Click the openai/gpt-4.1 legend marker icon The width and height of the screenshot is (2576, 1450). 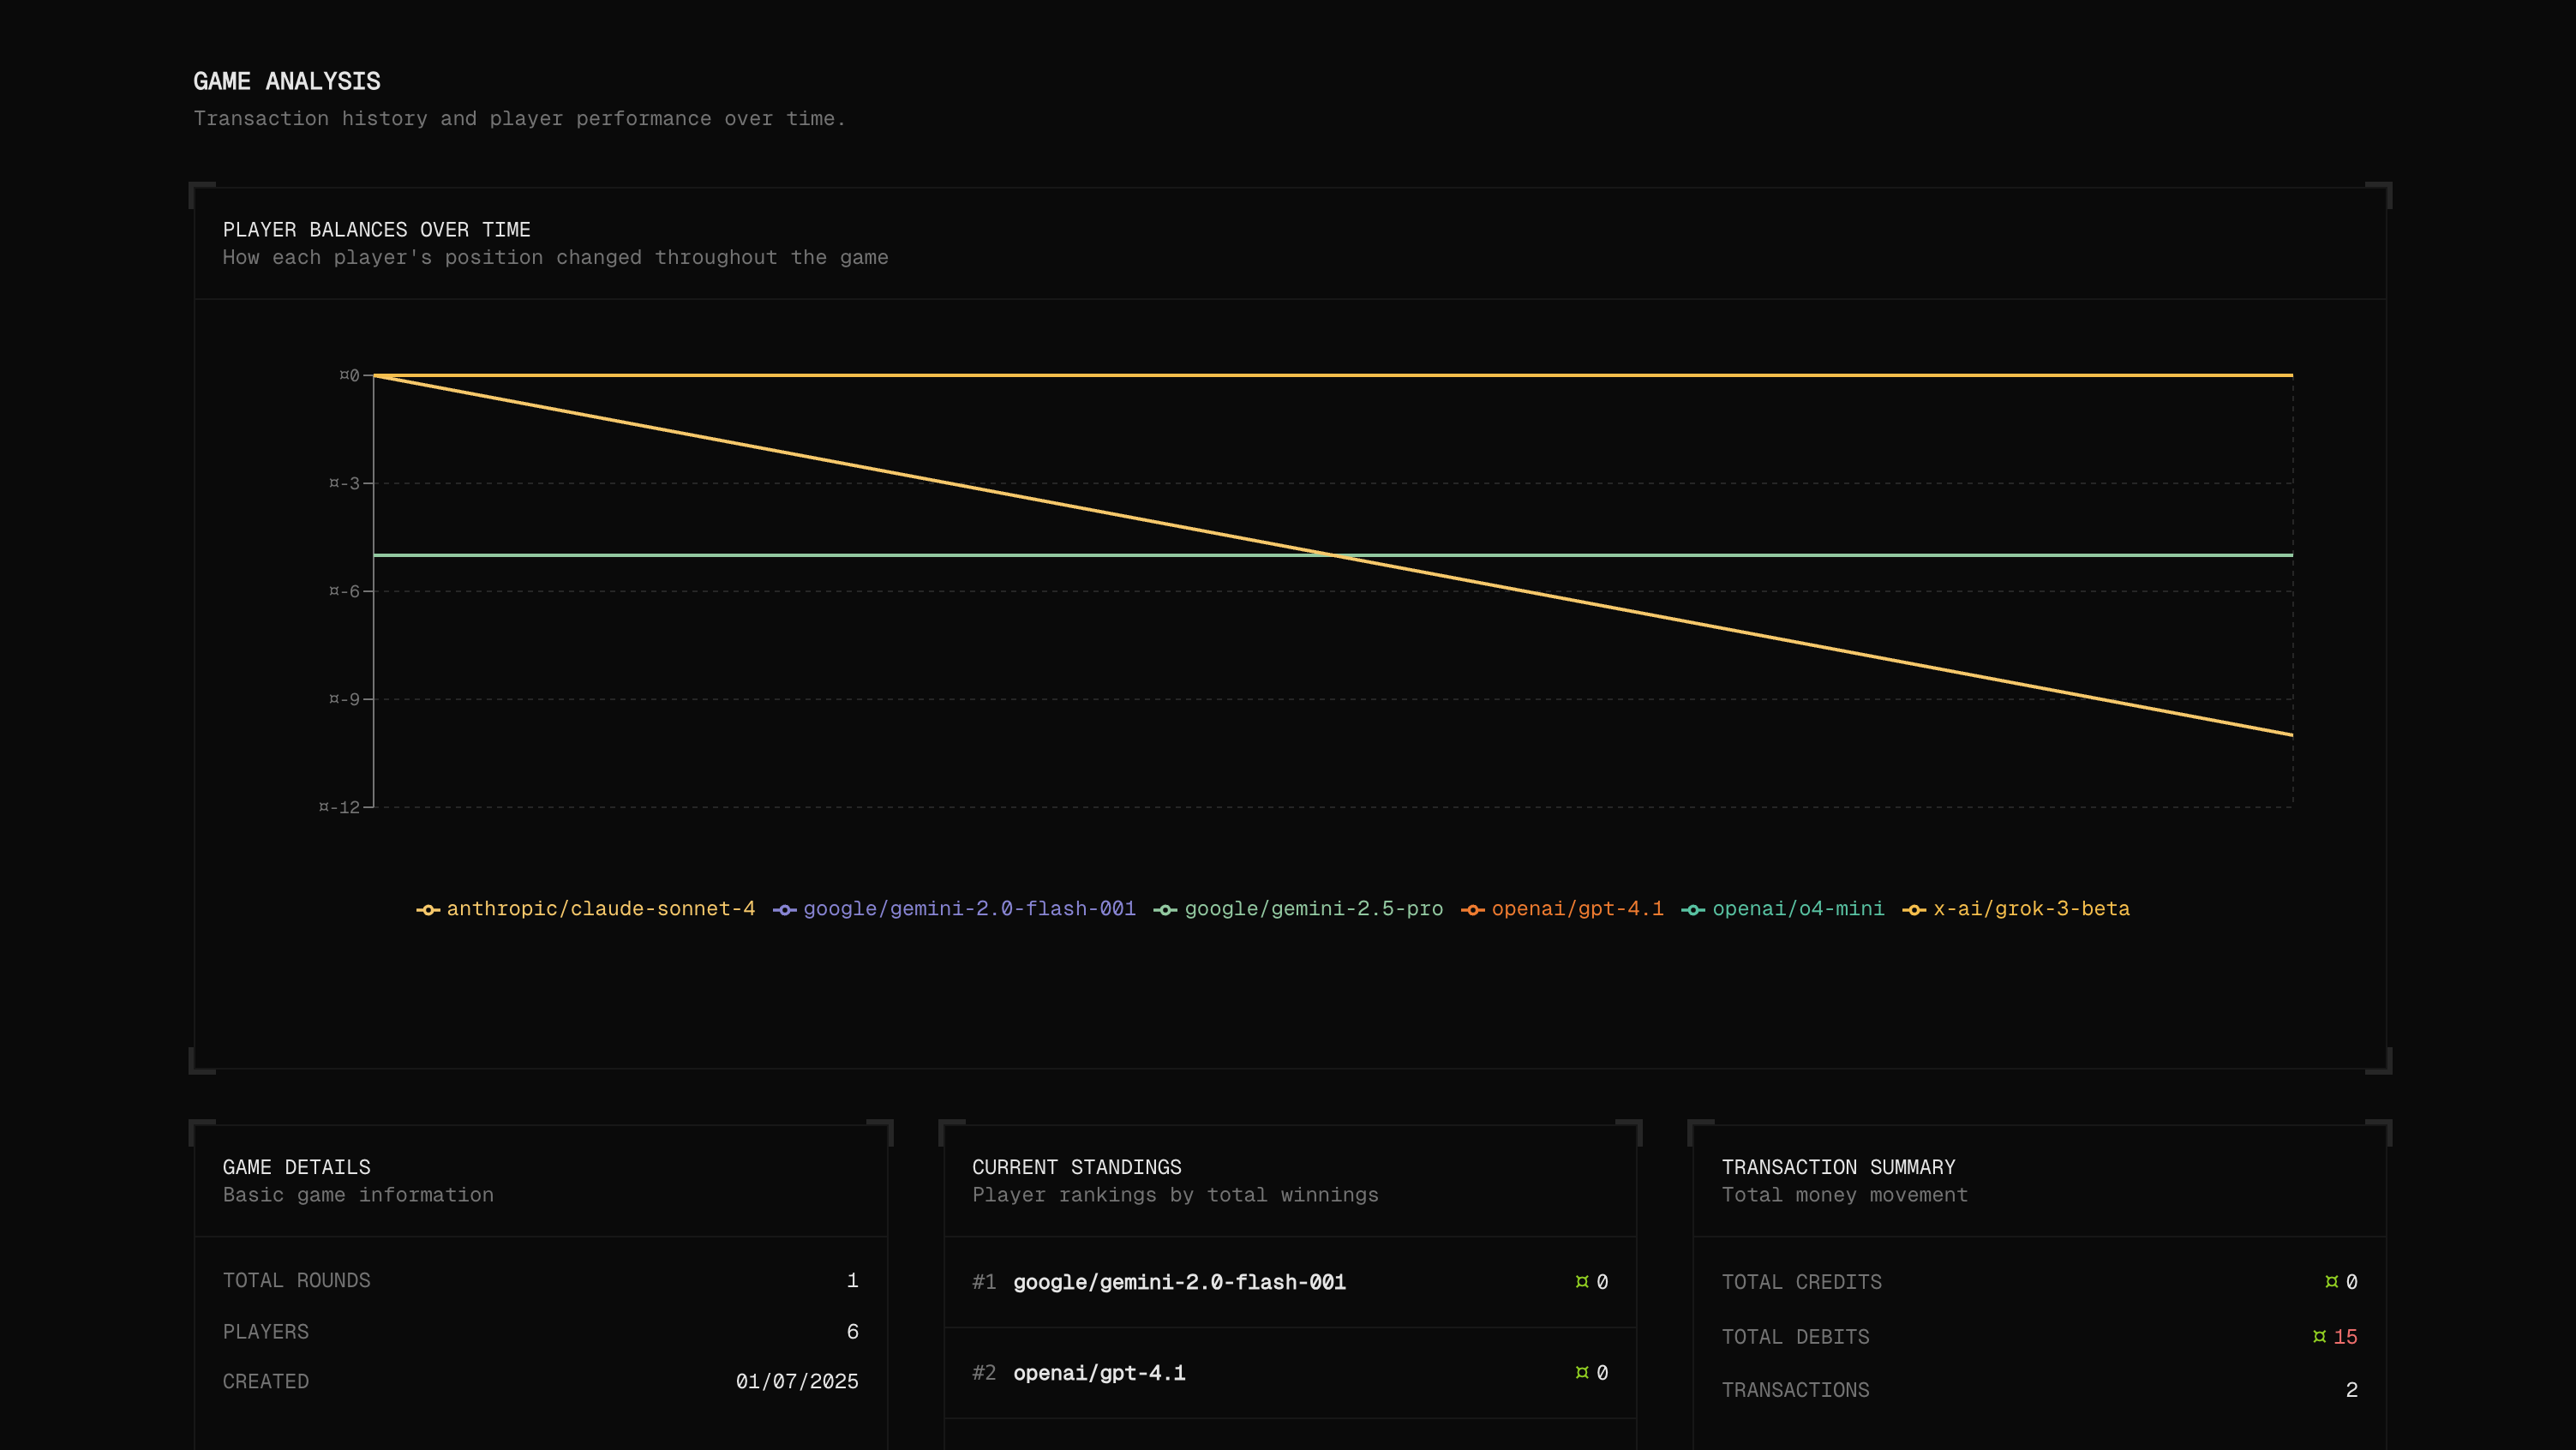click(1473, 910)
